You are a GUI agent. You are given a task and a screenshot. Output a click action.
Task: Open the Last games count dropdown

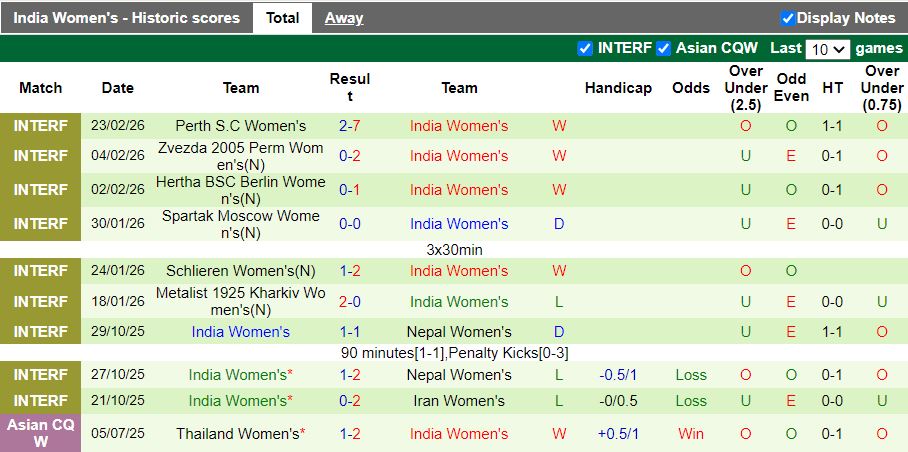[828, 49]
